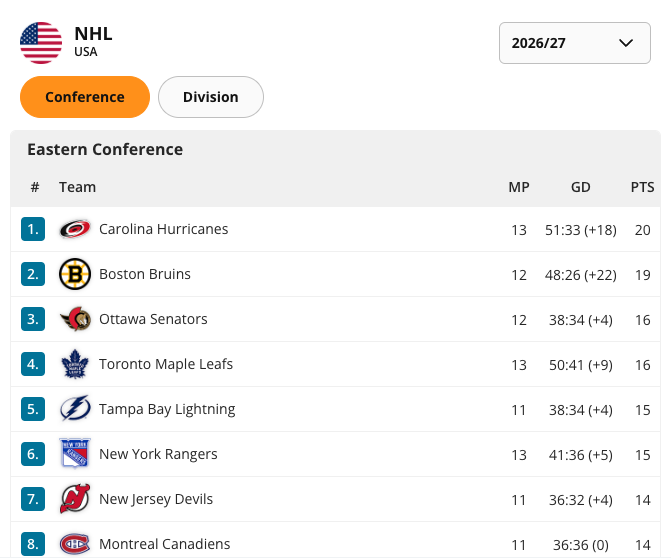Viewport: 671px width, 558px height.
Task: Click rank badge 5. for Tampa Bay
Action: [33, 409]
